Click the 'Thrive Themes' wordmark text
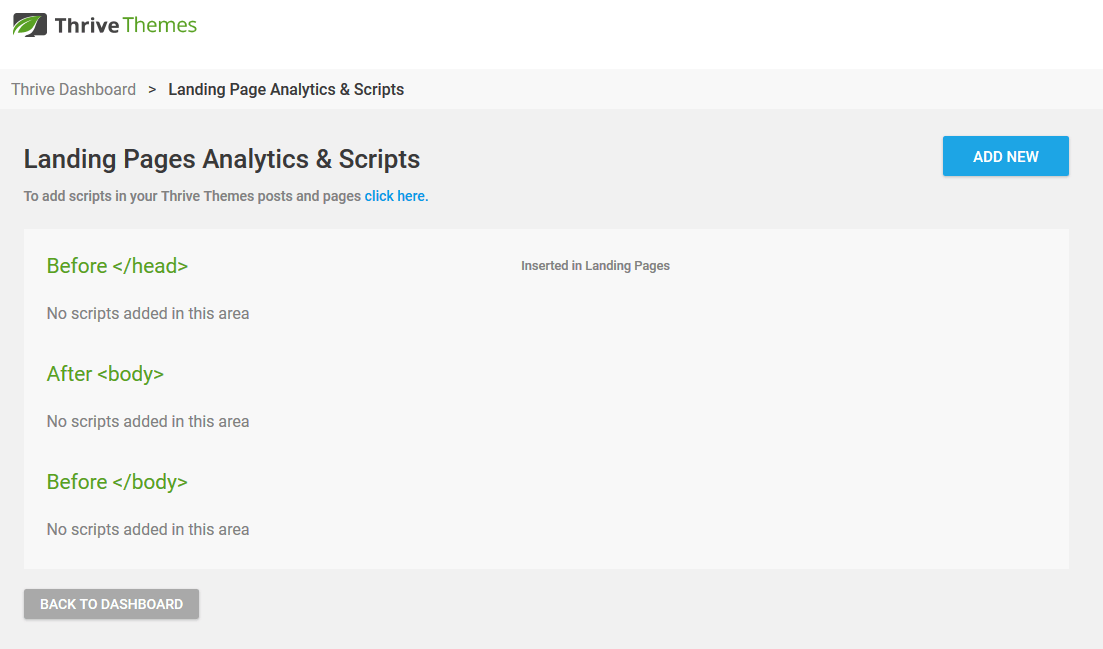Image resolution: width=1103 pixels, height=649 pixels. [x=126, y=25]
